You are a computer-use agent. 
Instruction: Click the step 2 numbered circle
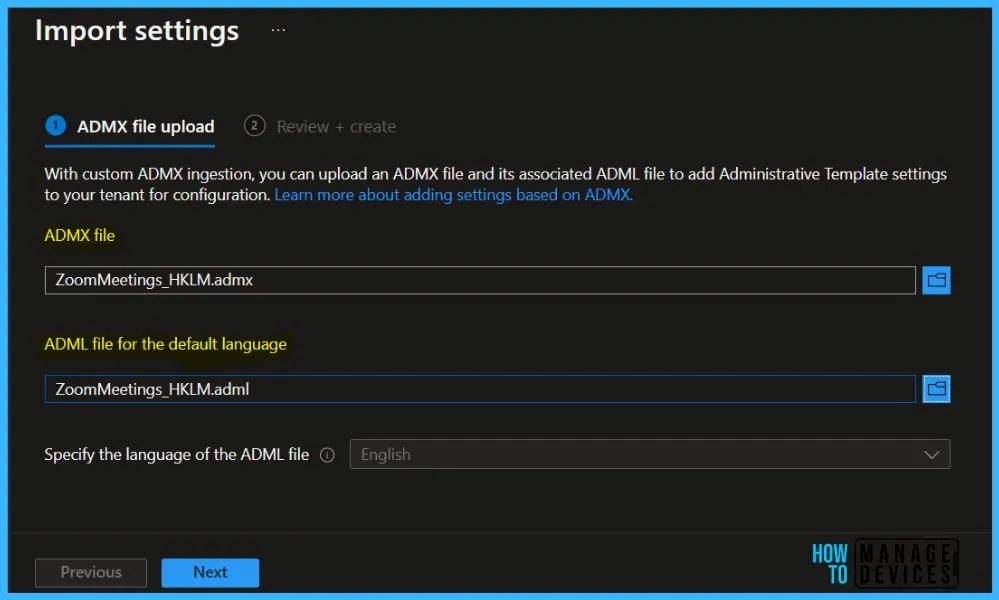click(254, 126)
